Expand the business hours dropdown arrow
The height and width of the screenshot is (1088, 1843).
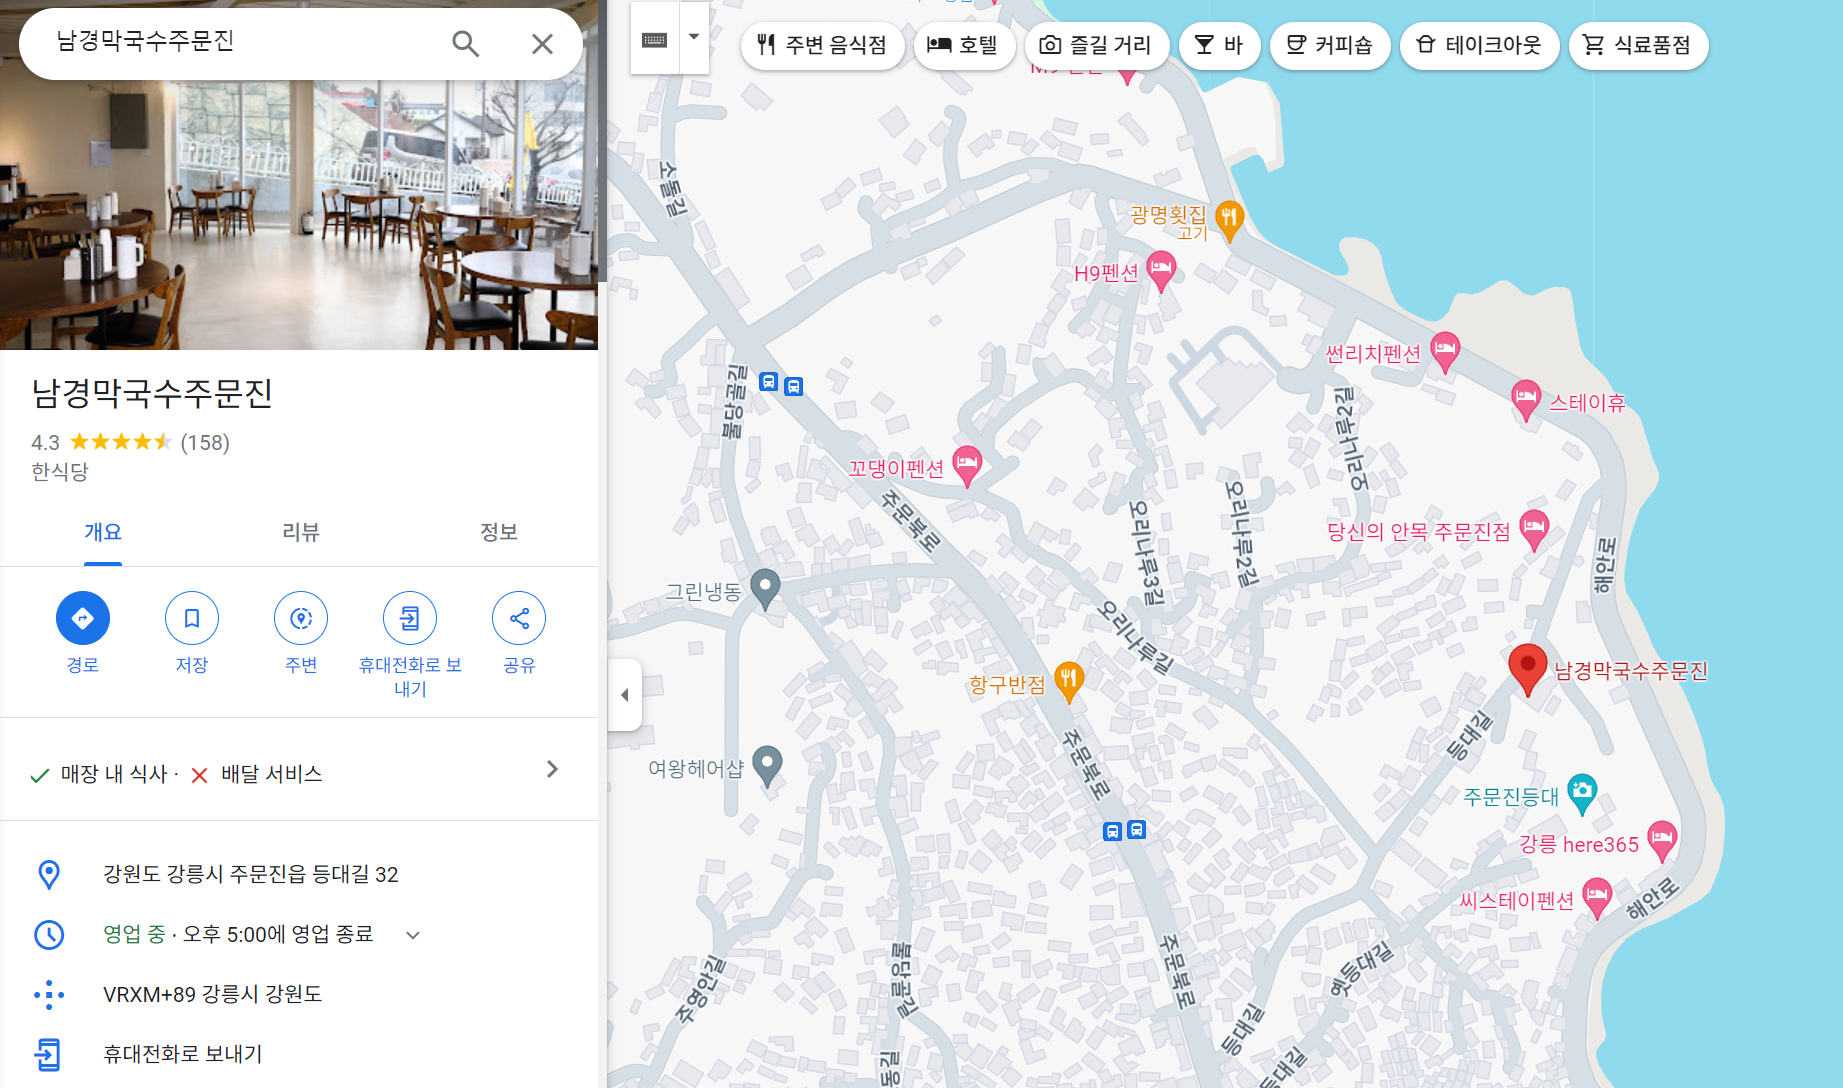413,935
